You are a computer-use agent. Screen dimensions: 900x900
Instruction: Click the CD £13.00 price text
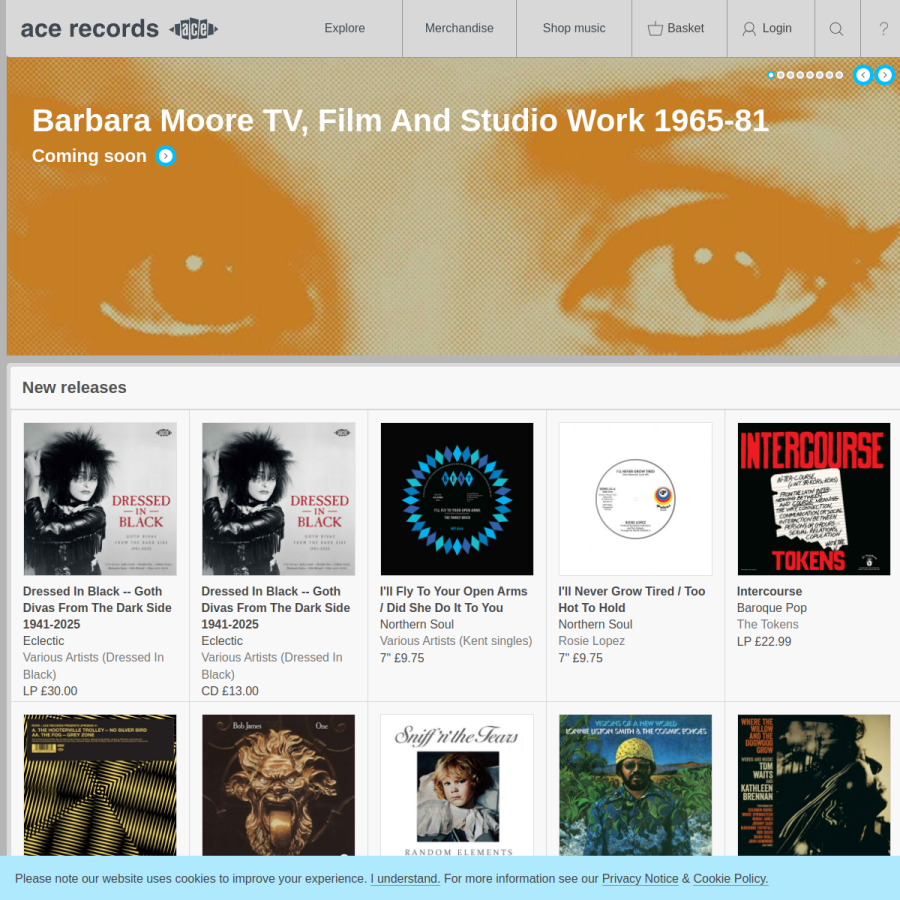[x=230, y=690]
